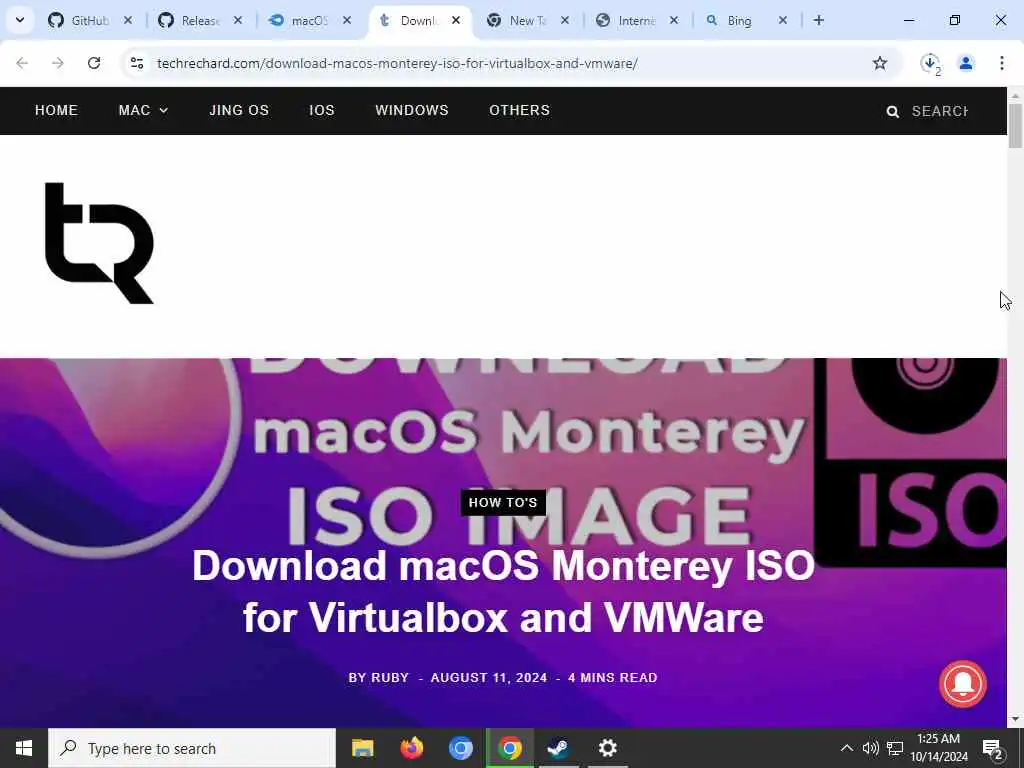Close the New Tab tab
Viewport: 1024px width, 768px height.
(565, 20)
